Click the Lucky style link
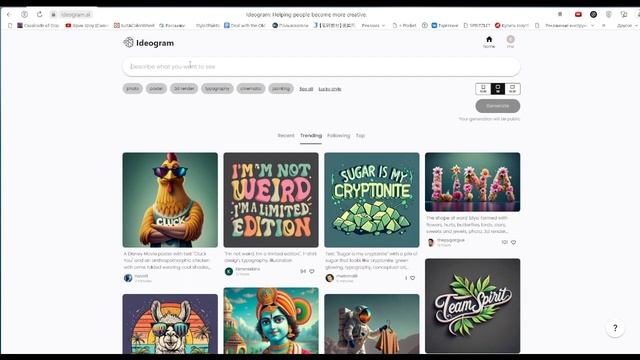Screen dimensions: 640x360 [x=330, y=89]
